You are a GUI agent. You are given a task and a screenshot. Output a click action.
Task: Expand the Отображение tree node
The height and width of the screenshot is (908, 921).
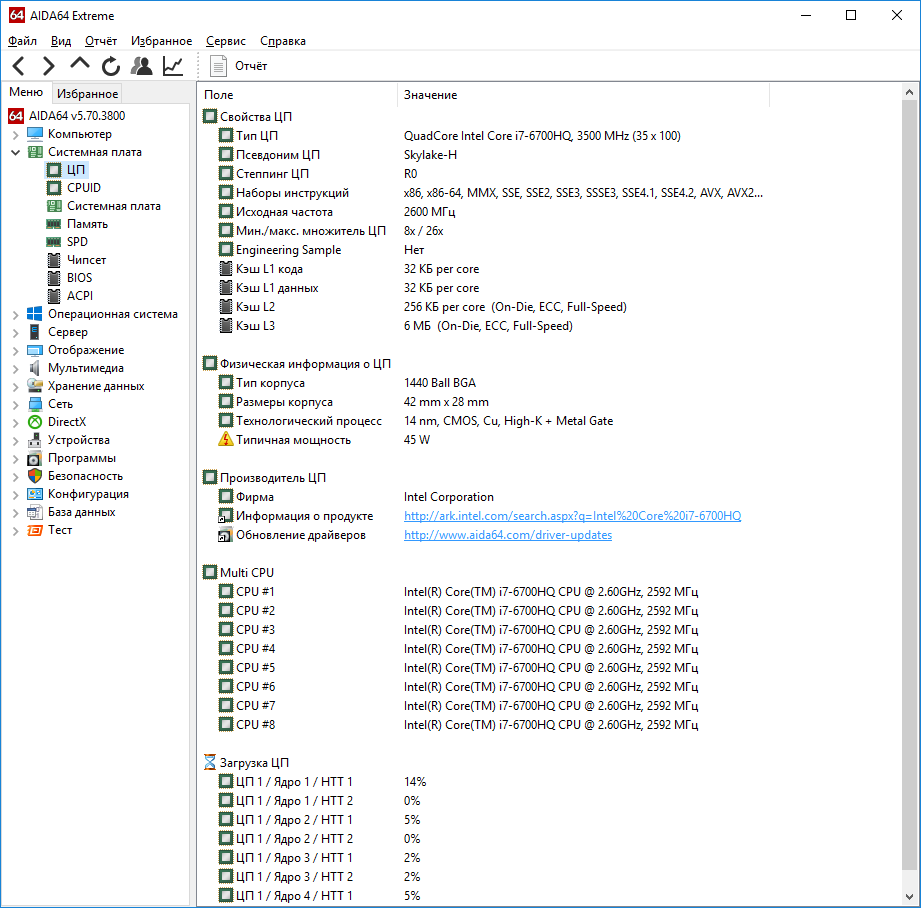pyautogui.click(x=16, y=351)
